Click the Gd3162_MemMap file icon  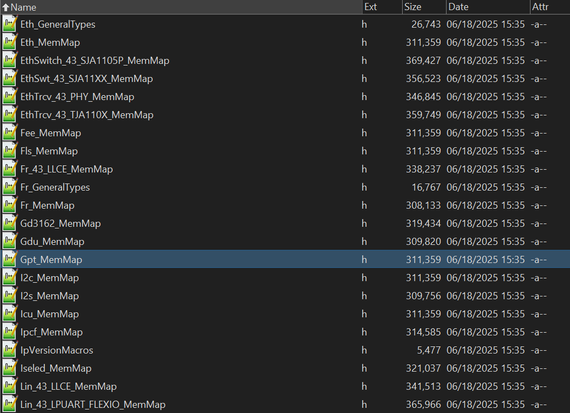[9, 224]
